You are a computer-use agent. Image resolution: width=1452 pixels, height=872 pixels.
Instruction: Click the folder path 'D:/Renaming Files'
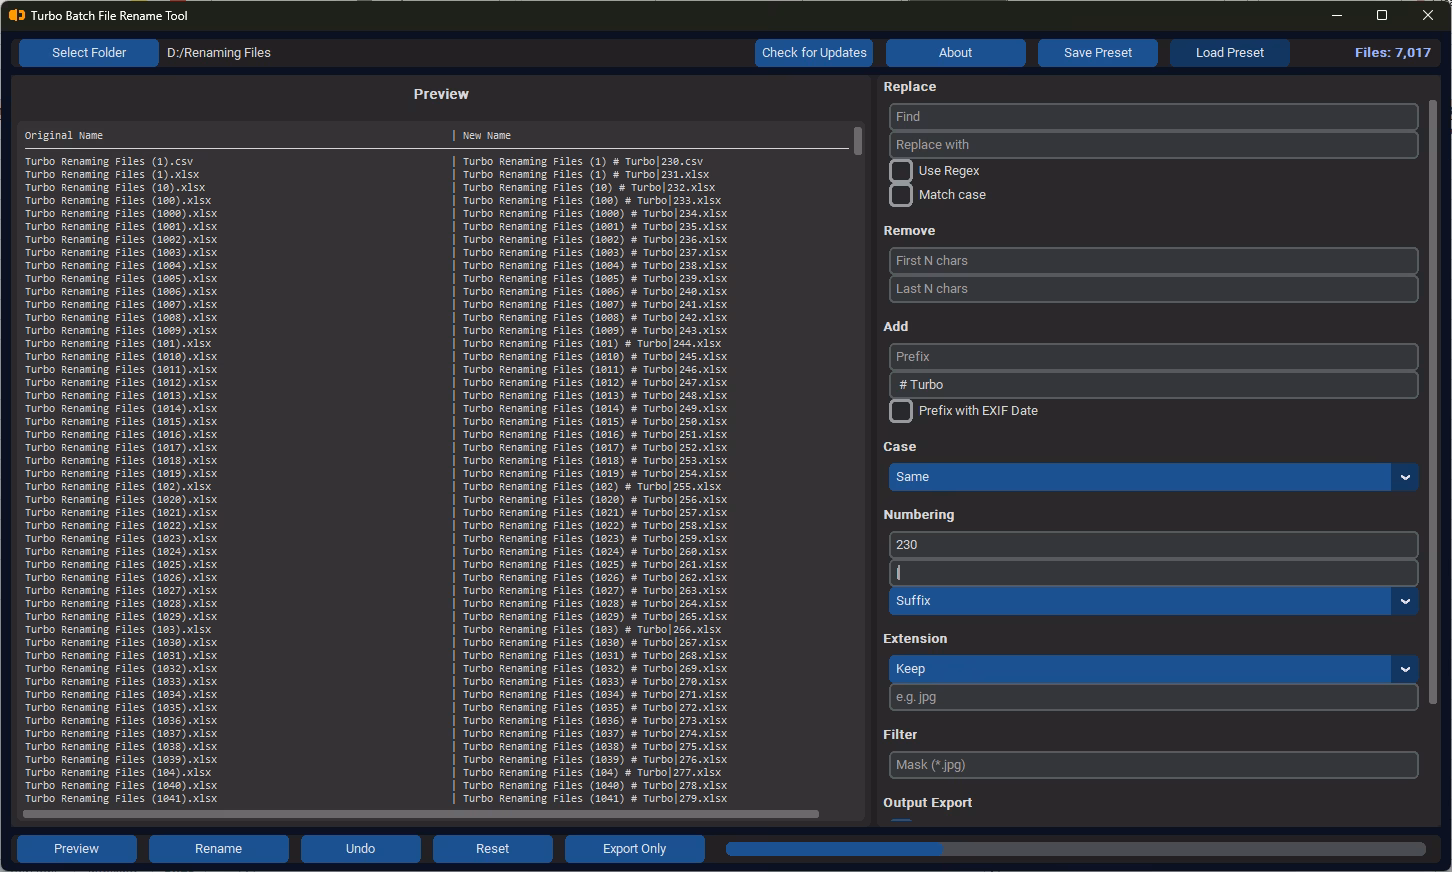219,53
